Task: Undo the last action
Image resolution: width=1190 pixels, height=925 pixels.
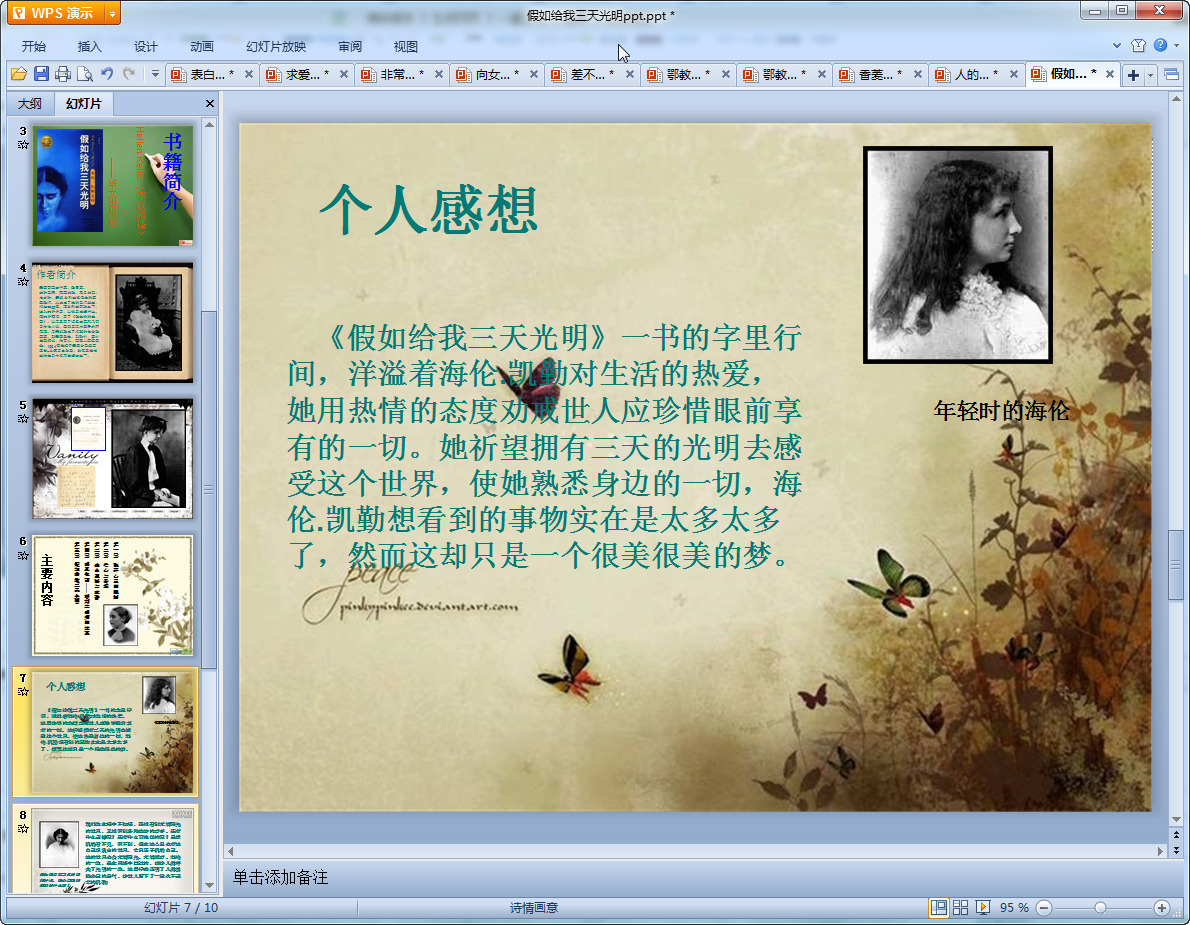Action: tap(107, 74)
